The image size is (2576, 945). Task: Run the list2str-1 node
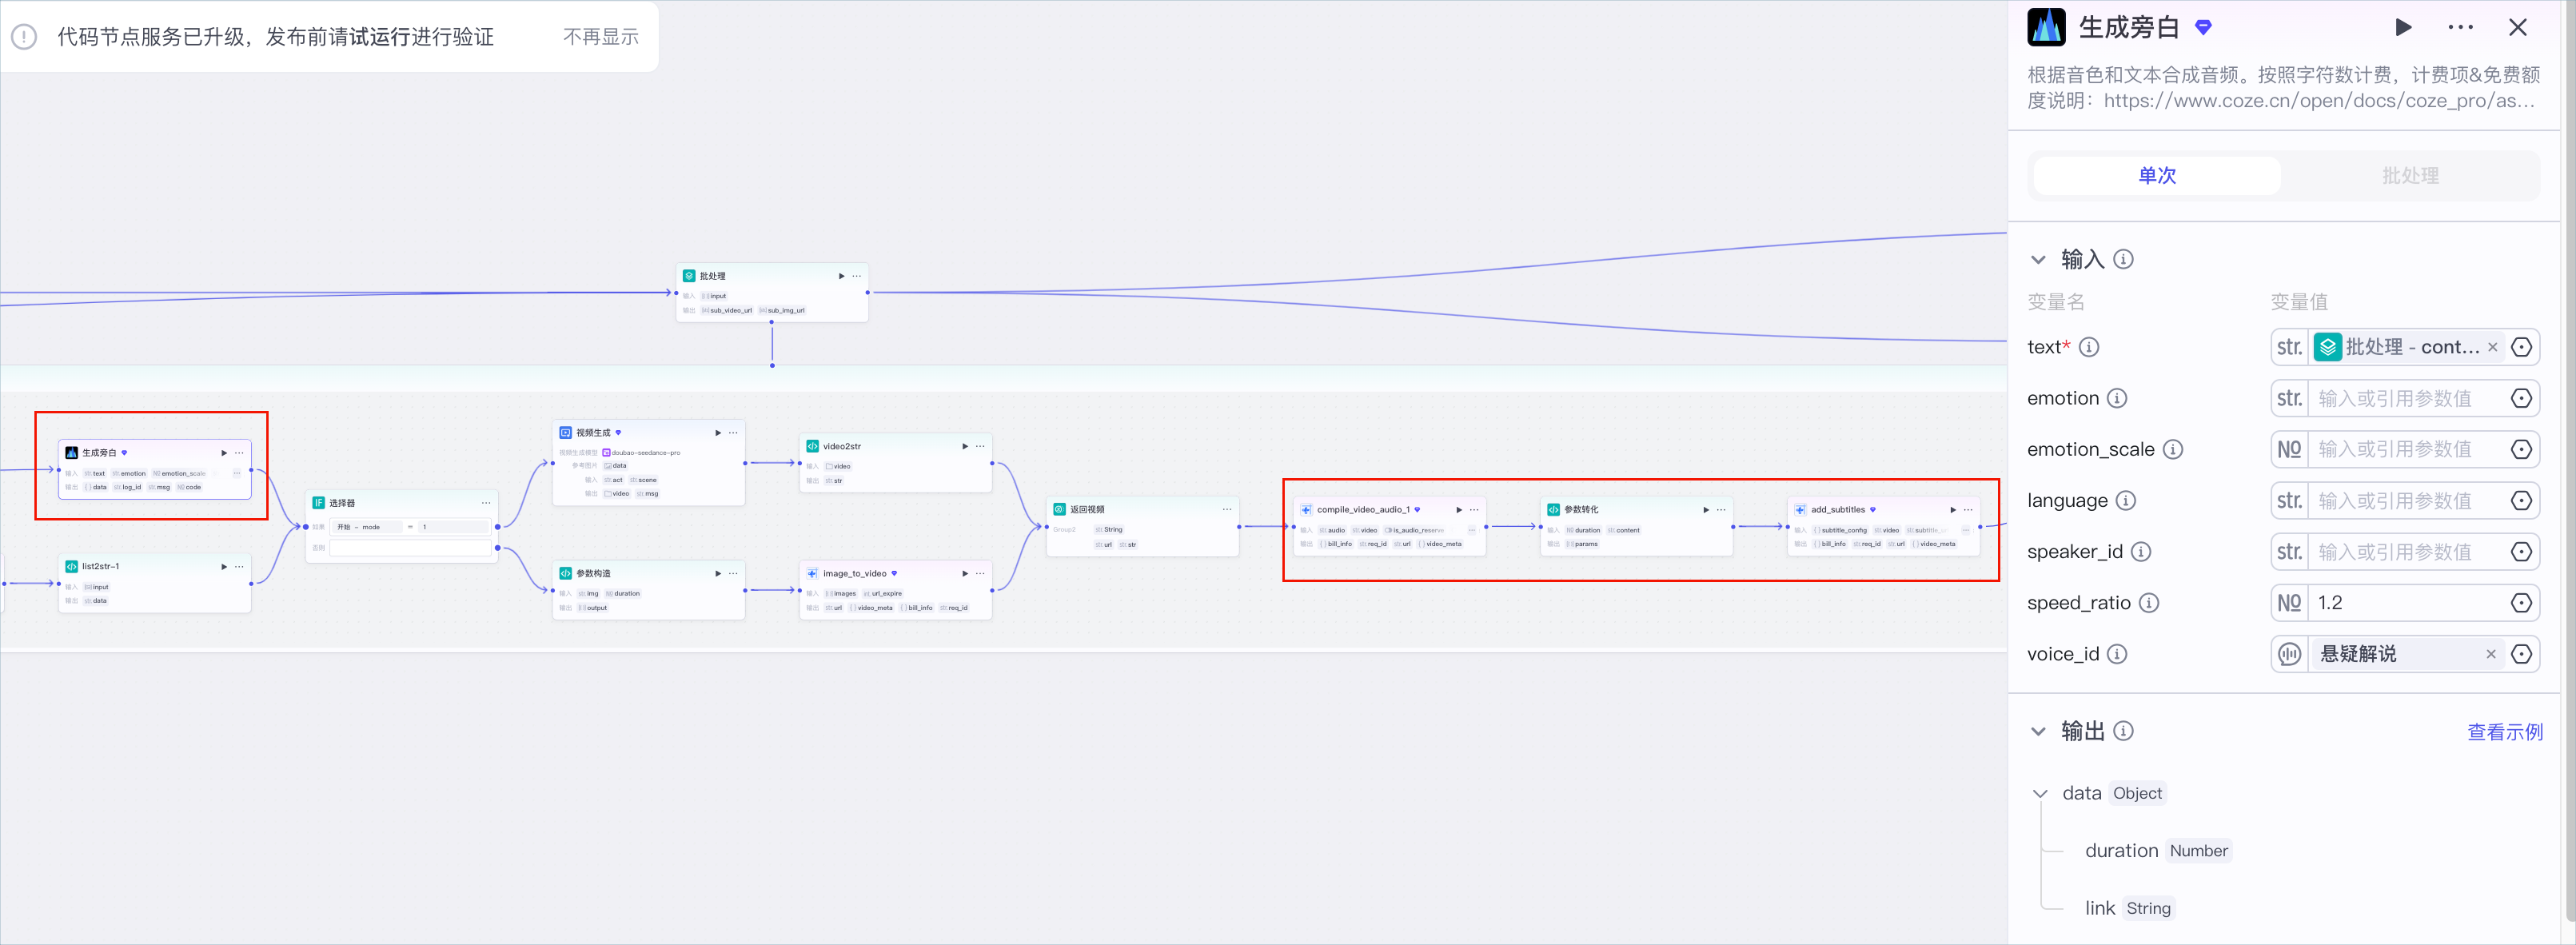[x=224, y=567]
